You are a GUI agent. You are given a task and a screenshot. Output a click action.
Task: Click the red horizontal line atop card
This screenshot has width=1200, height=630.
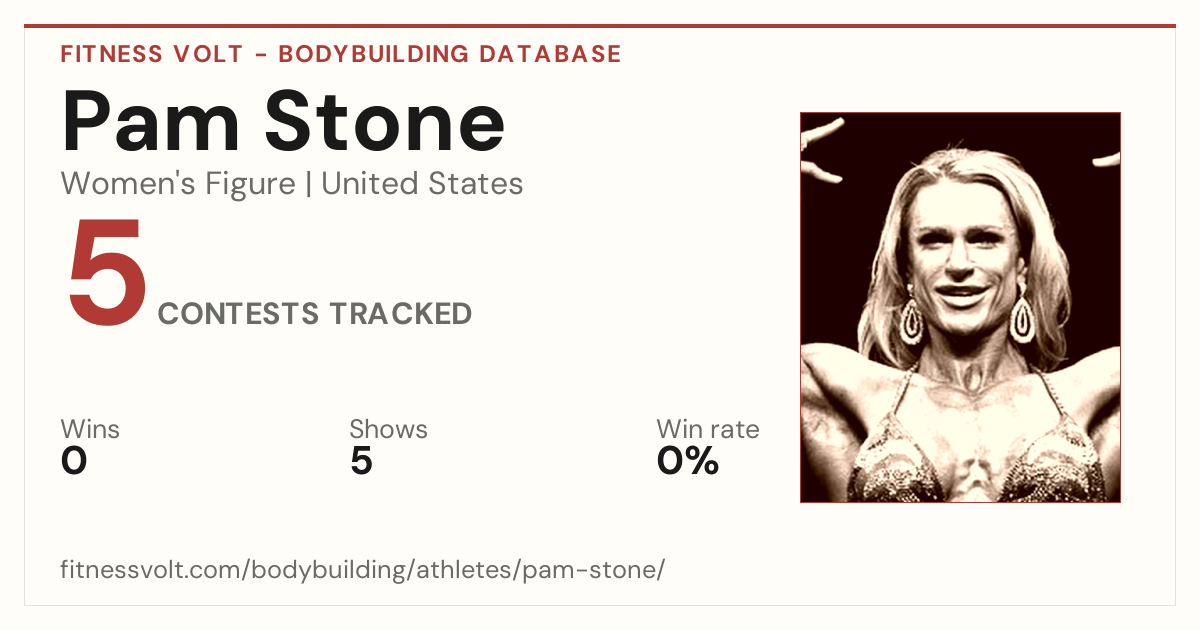[600, 26]
